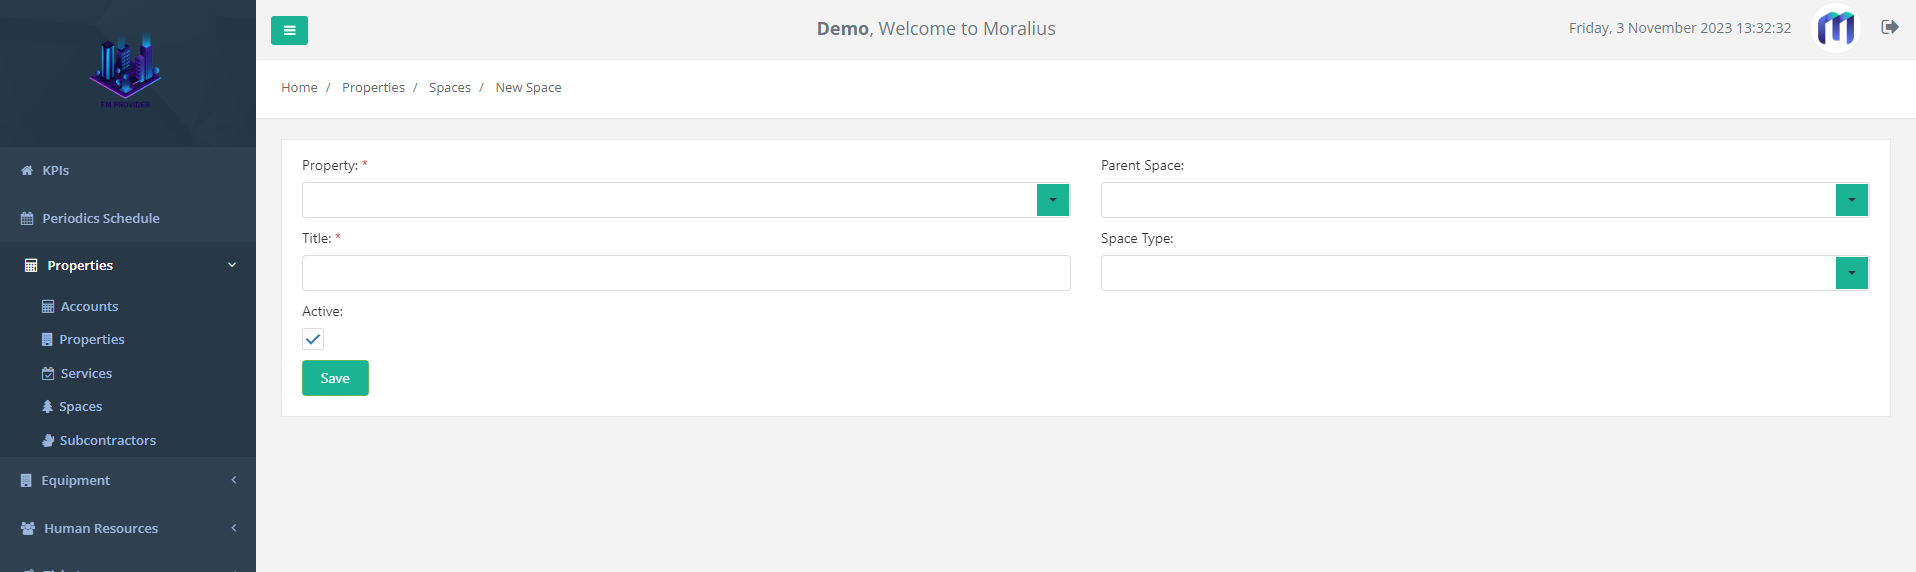
Task: Expand the Equipment menu chevron
Action: coord(234,480)
